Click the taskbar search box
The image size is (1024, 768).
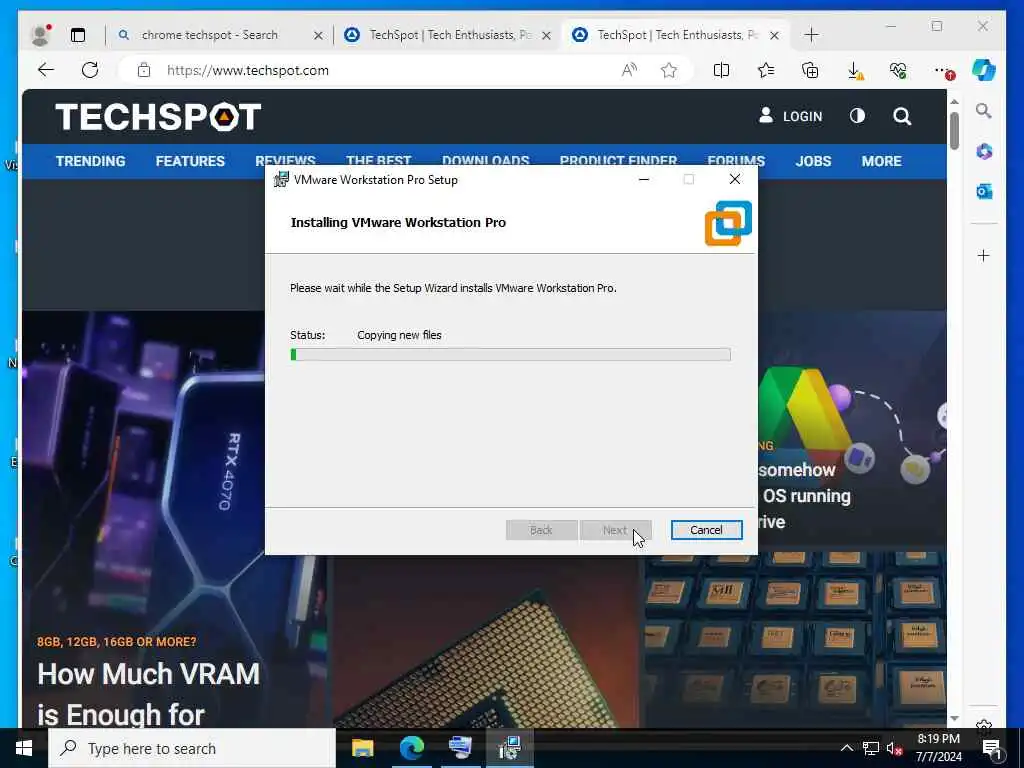point(192,748)
